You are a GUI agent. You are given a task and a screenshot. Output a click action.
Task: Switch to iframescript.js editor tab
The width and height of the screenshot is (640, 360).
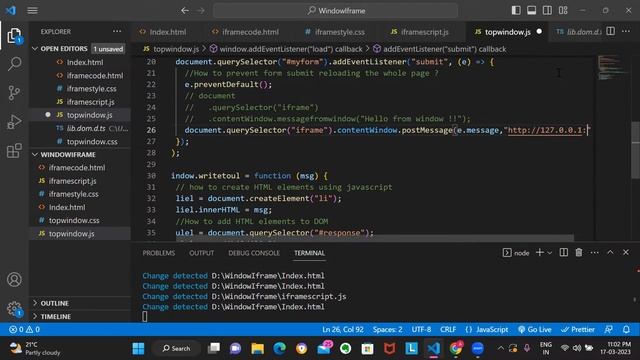point(420,32)
